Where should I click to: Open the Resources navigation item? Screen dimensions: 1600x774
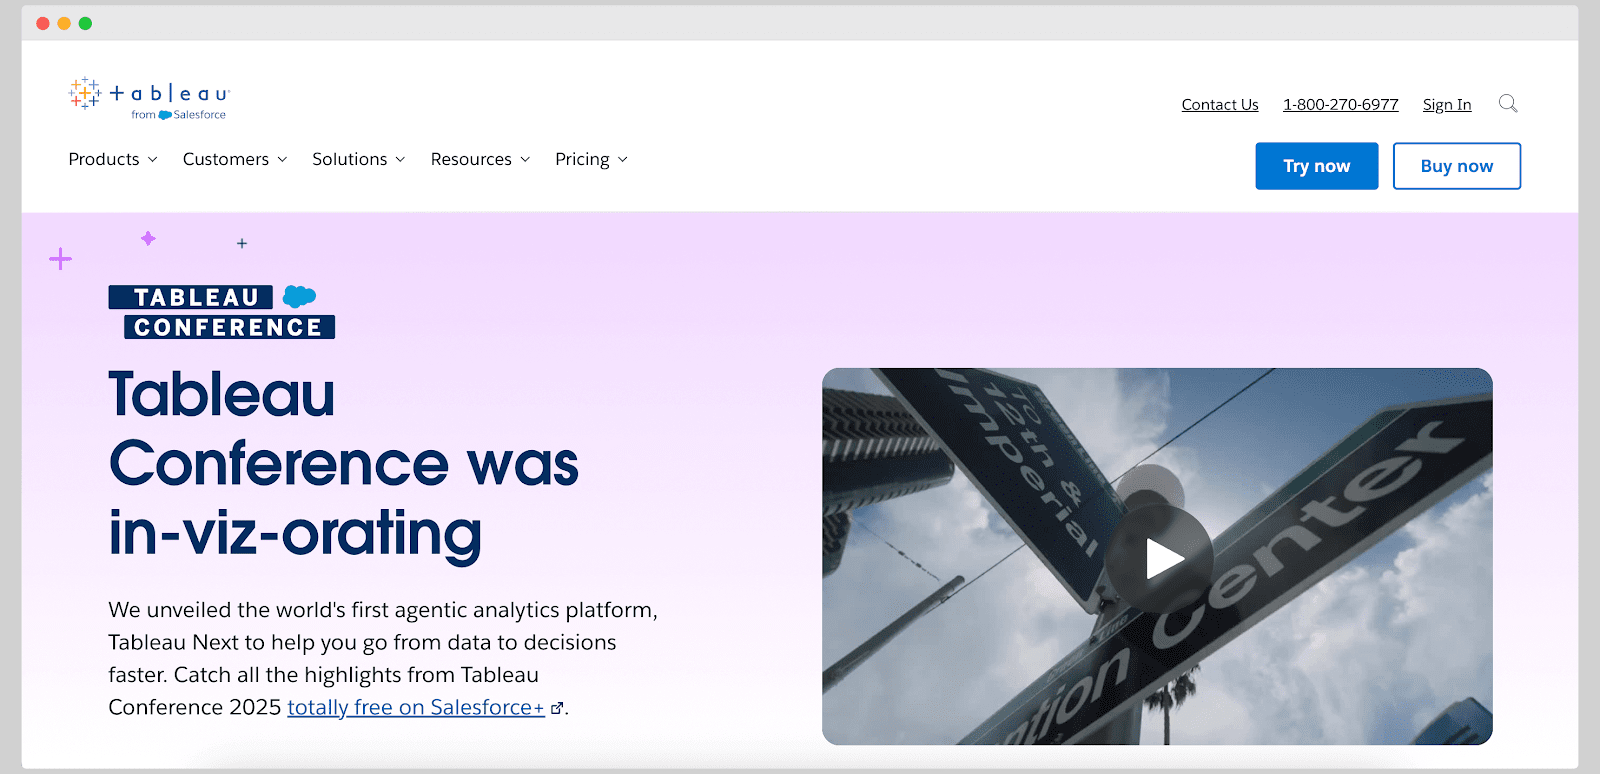click(471, 159)
